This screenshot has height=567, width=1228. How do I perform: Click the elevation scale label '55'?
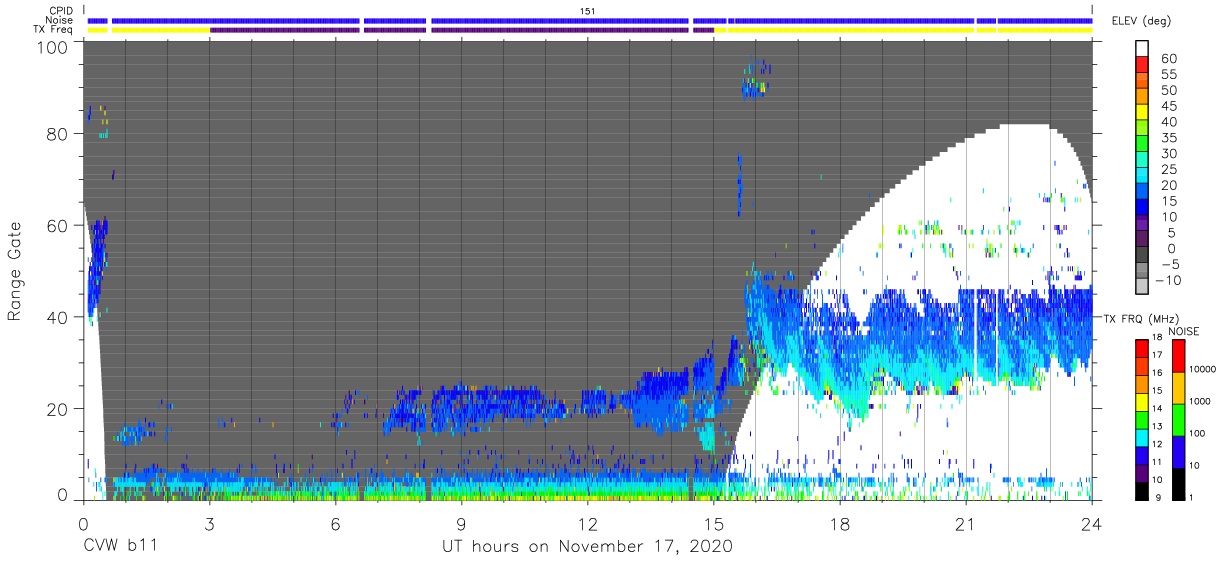[1169, 74]
